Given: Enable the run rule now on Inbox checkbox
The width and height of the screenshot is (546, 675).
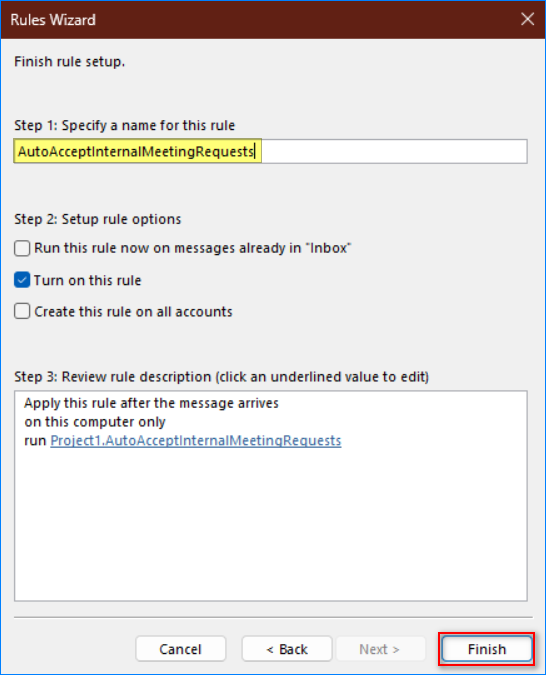Looking at the screenshot, I should click(22, 248).
